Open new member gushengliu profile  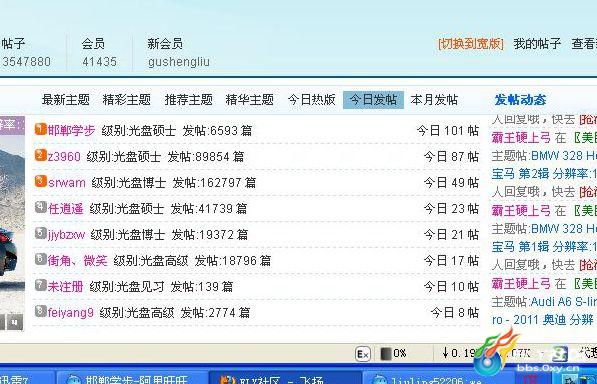[x=179, y=62]
